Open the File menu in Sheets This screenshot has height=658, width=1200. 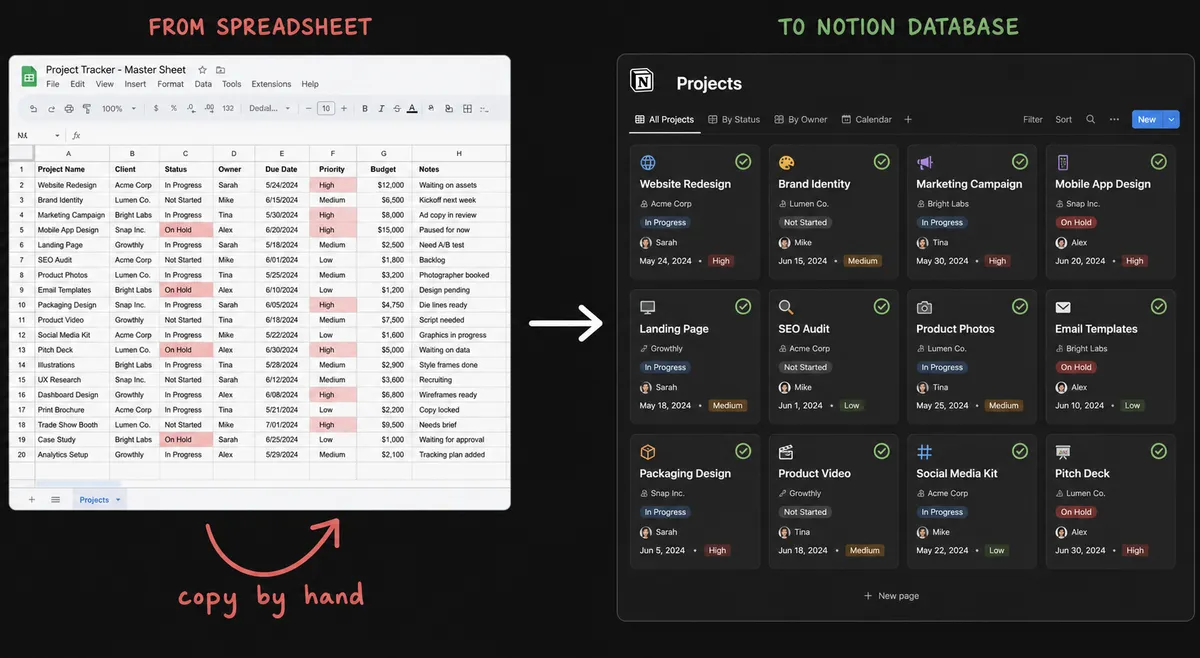coord(53,84)
